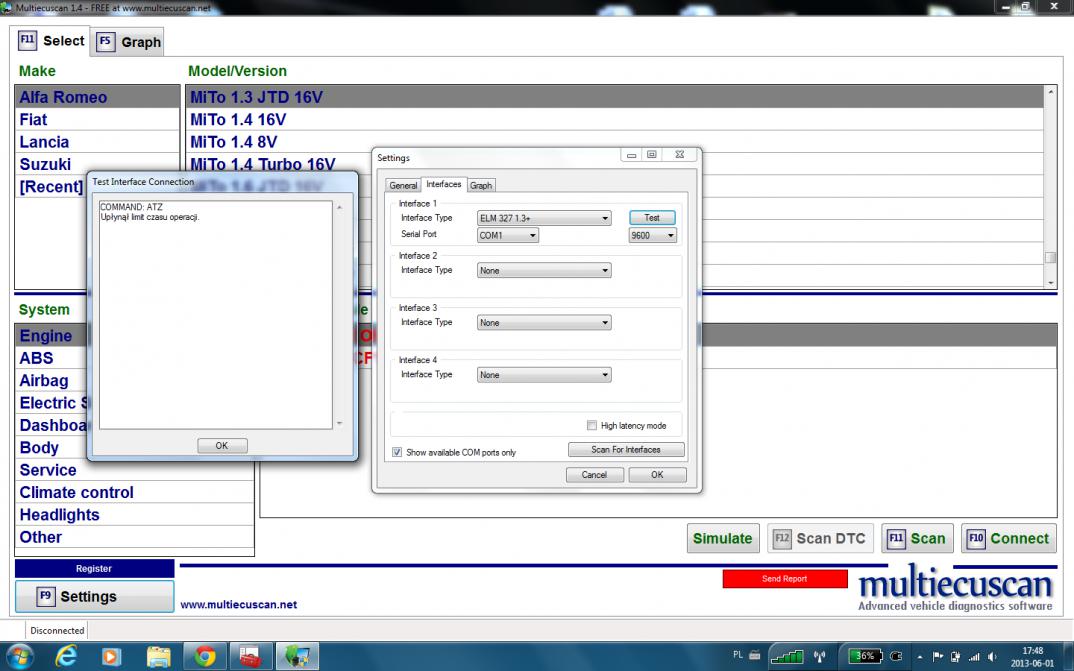
Task: Open Google Chrome from the taskbar
Action: point(204,656)
